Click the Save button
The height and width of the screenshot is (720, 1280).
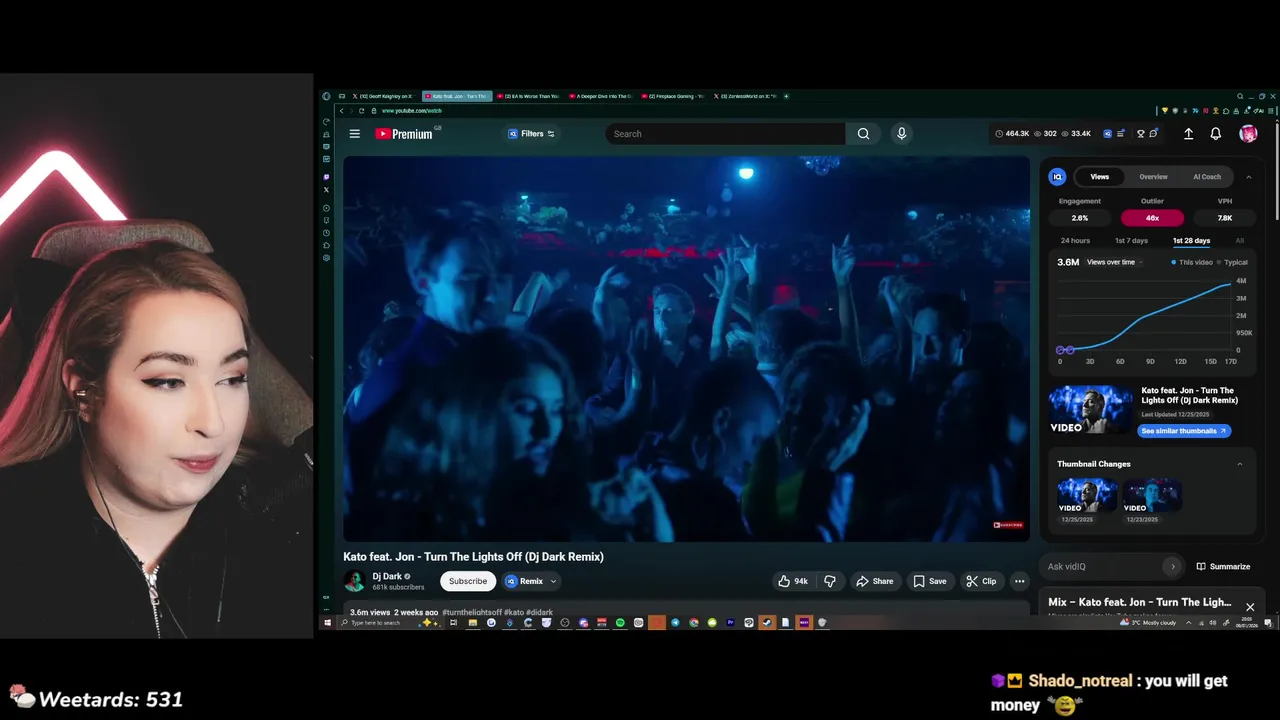tap(929, 581)
